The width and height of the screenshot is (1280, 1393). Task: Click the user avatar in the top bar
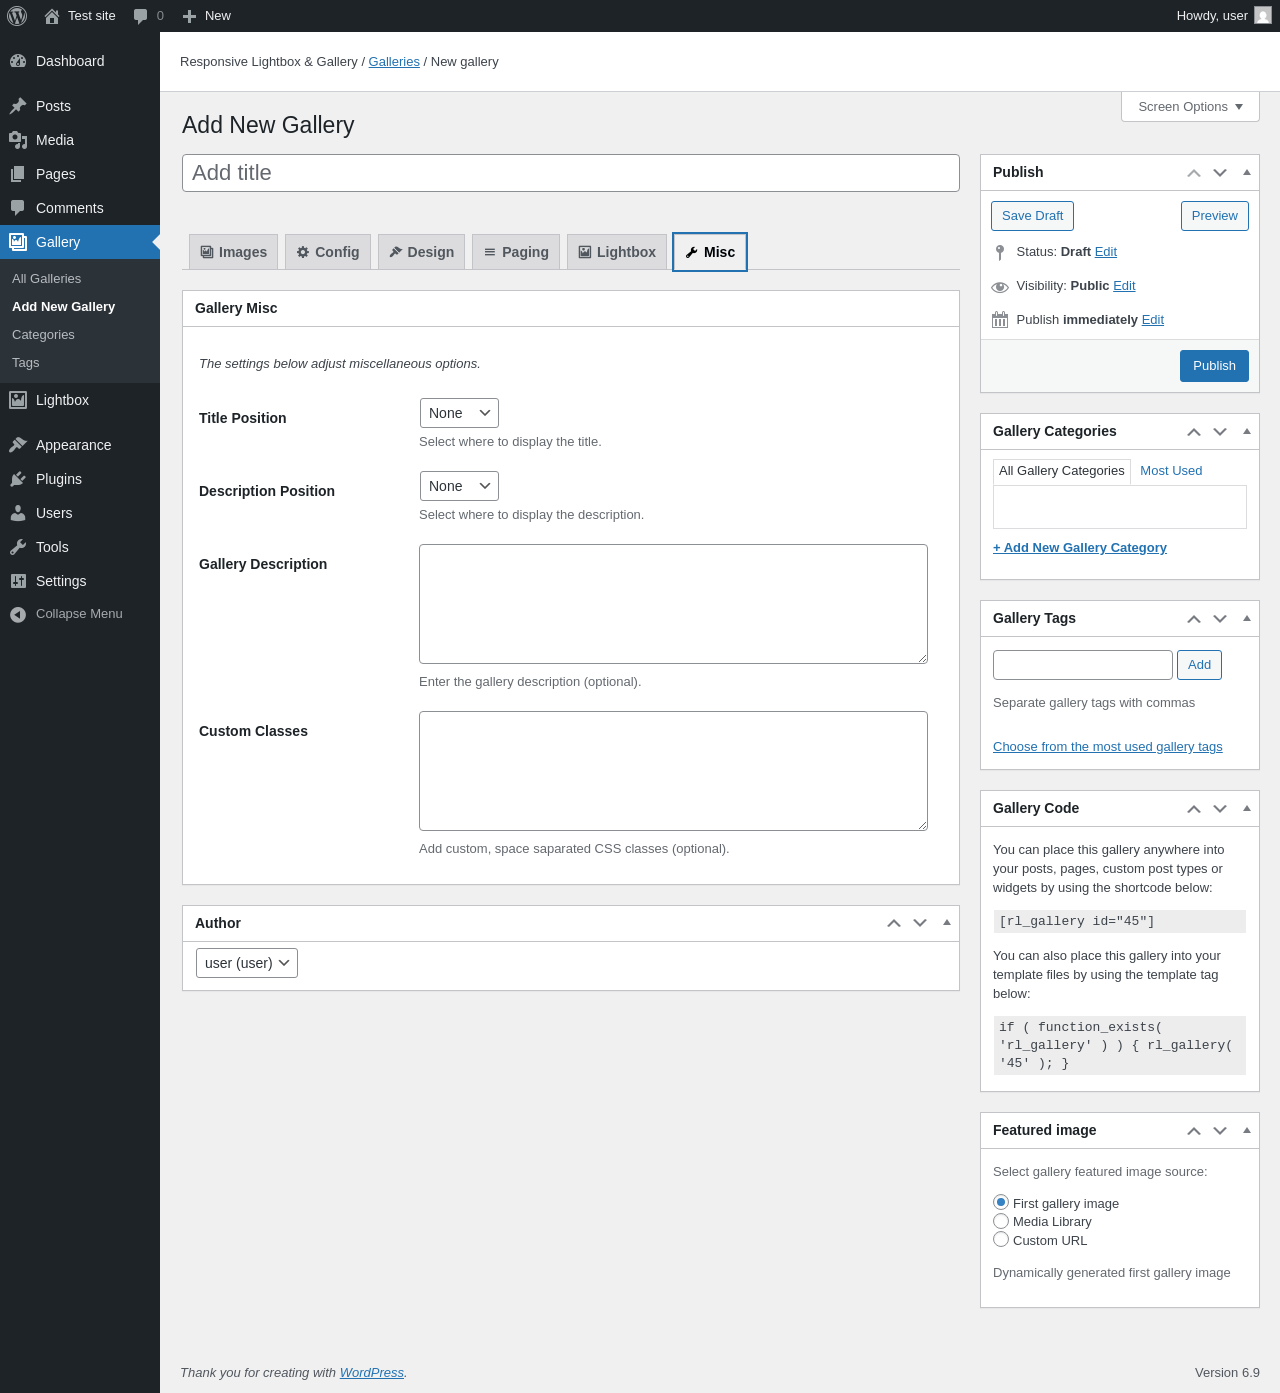[x=1263, y=16]
